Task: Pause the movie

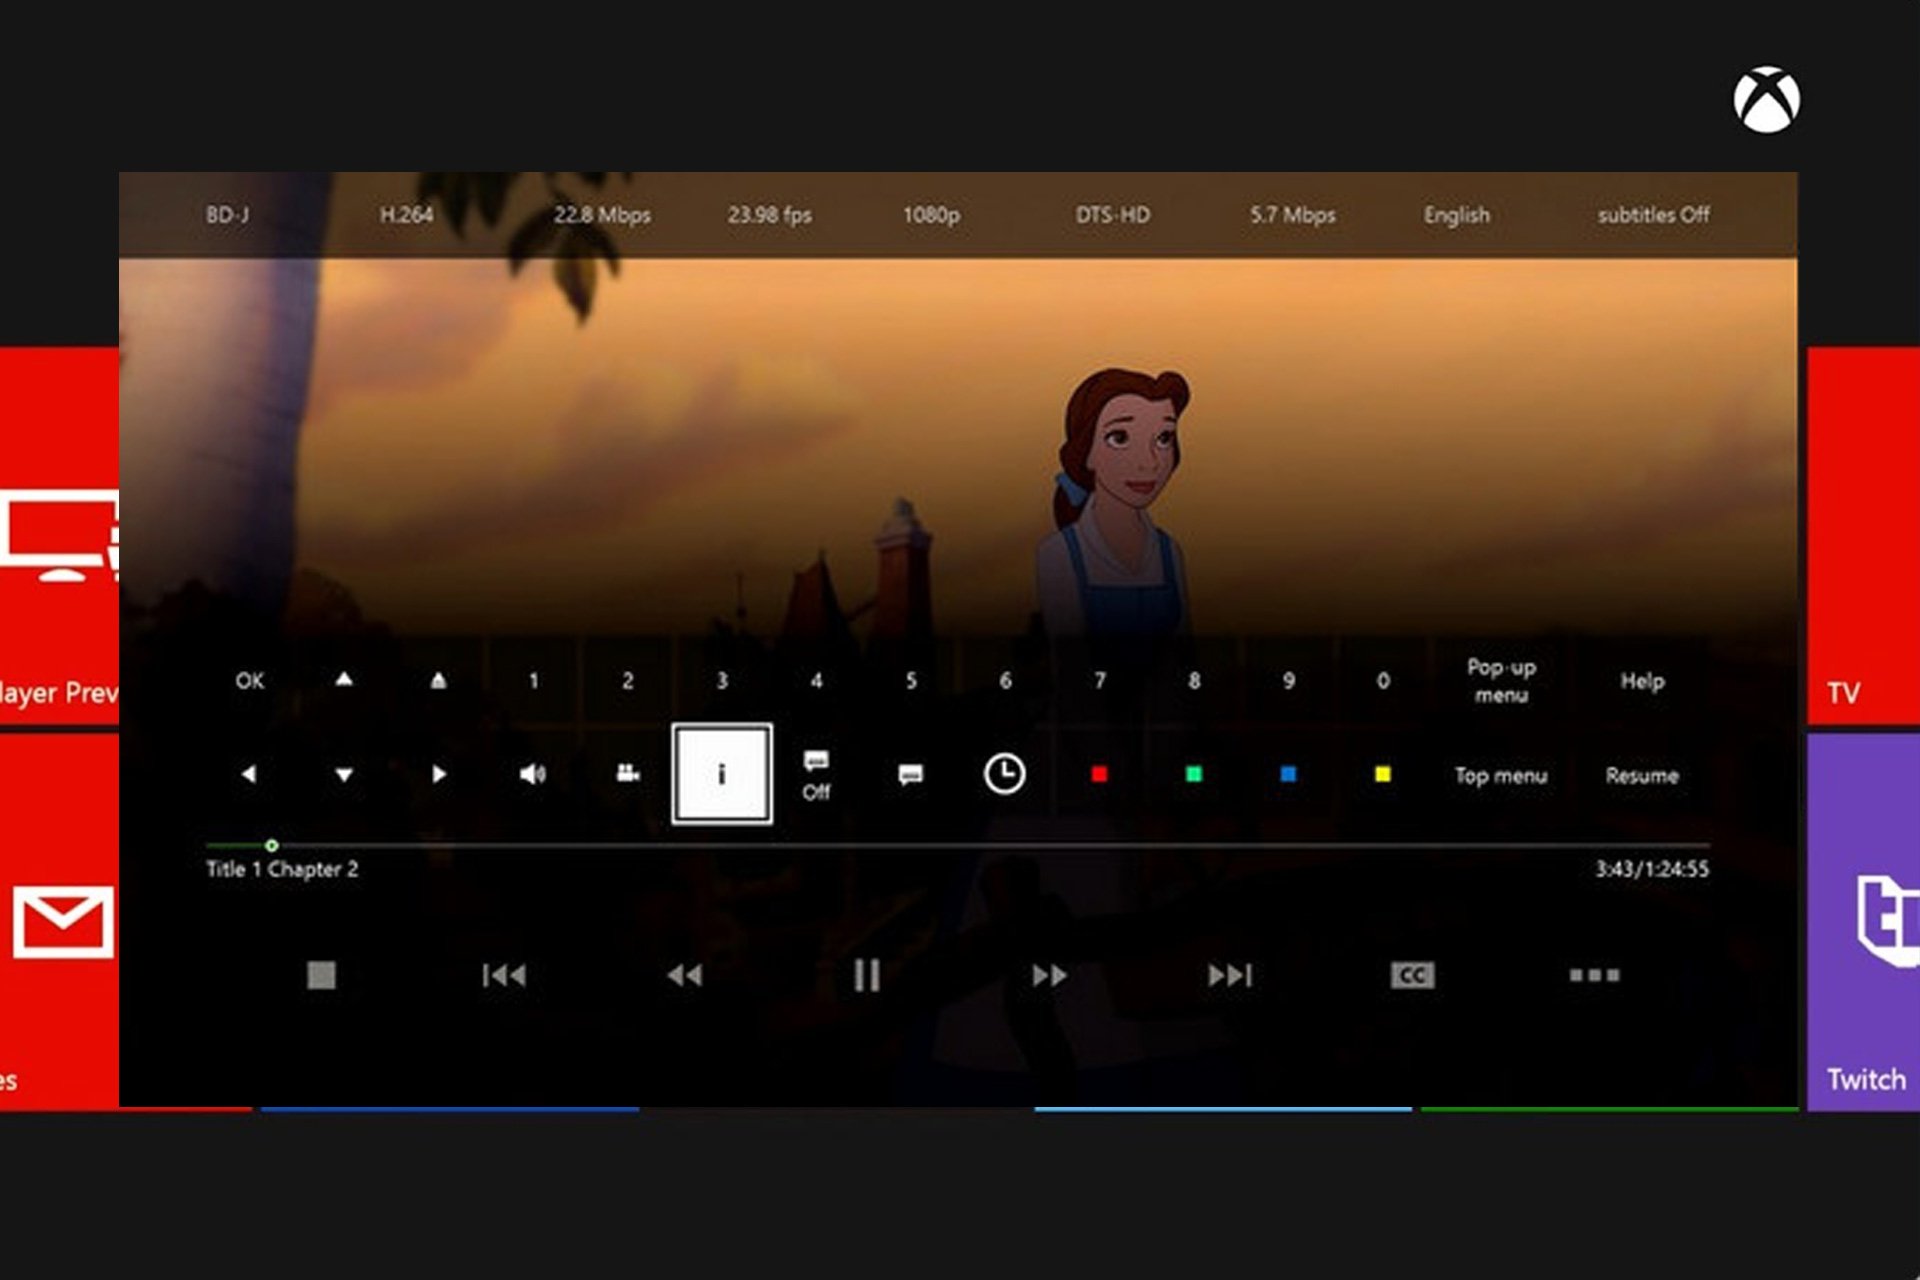Action: click(x=867, y=975)
